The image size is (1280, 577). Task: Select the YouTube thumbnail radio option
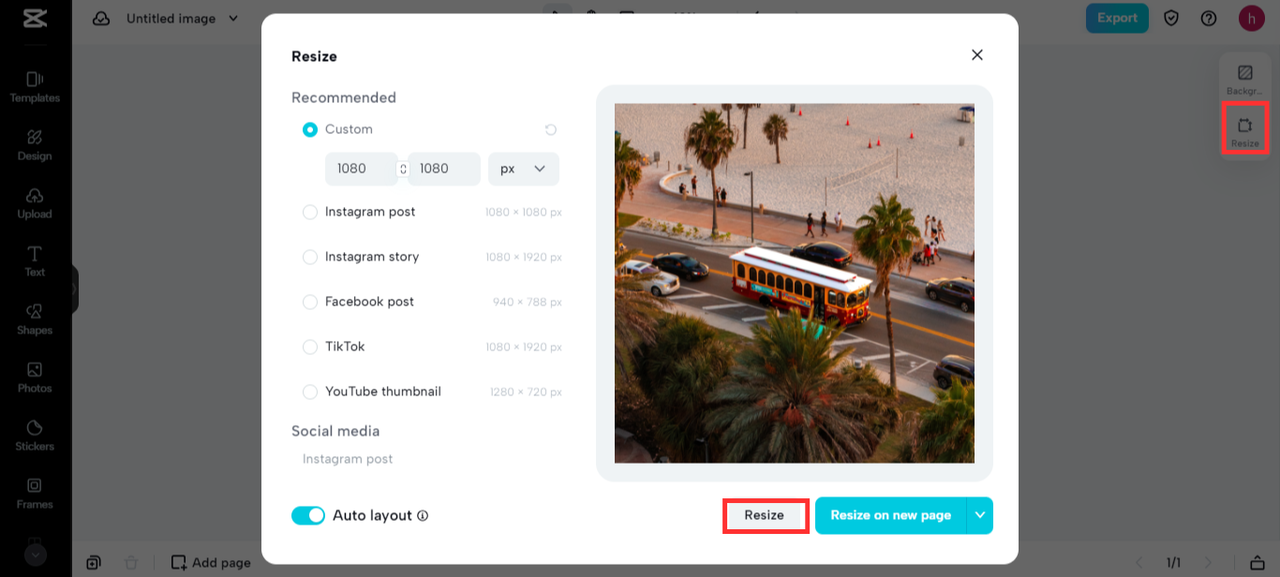pyautogui.click(x=310, y=392)
